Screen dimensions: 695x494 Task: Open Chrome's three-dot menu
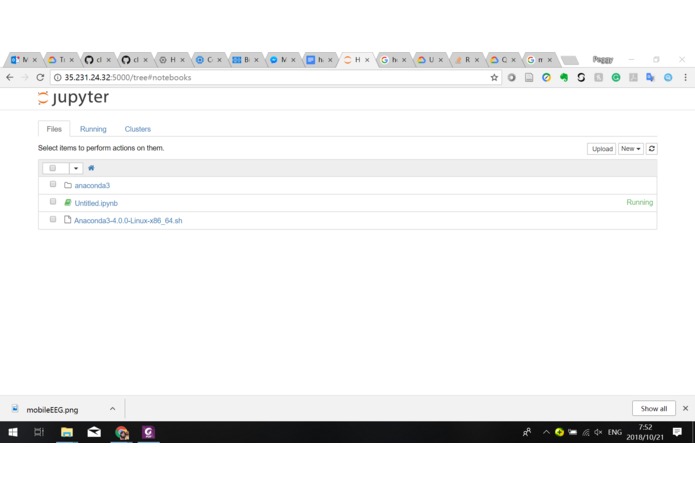click(x=685, y=78)
